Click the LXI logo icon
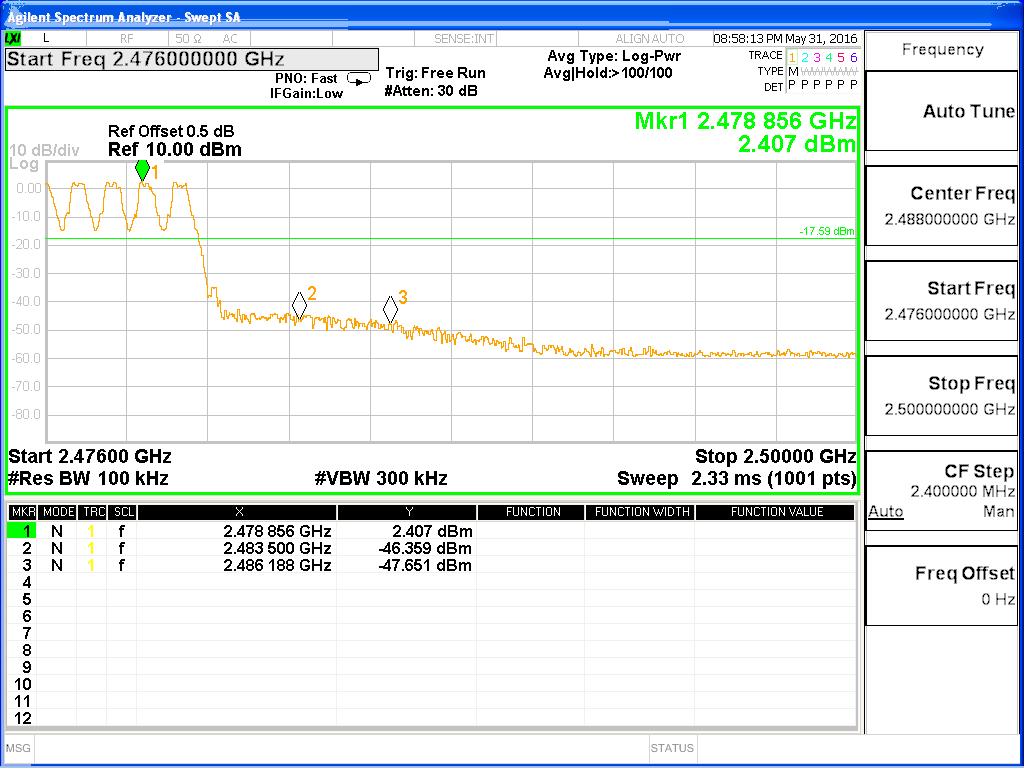Image resolution: width=1024 pixels, height=768 pixels. [x=13, y=39]
